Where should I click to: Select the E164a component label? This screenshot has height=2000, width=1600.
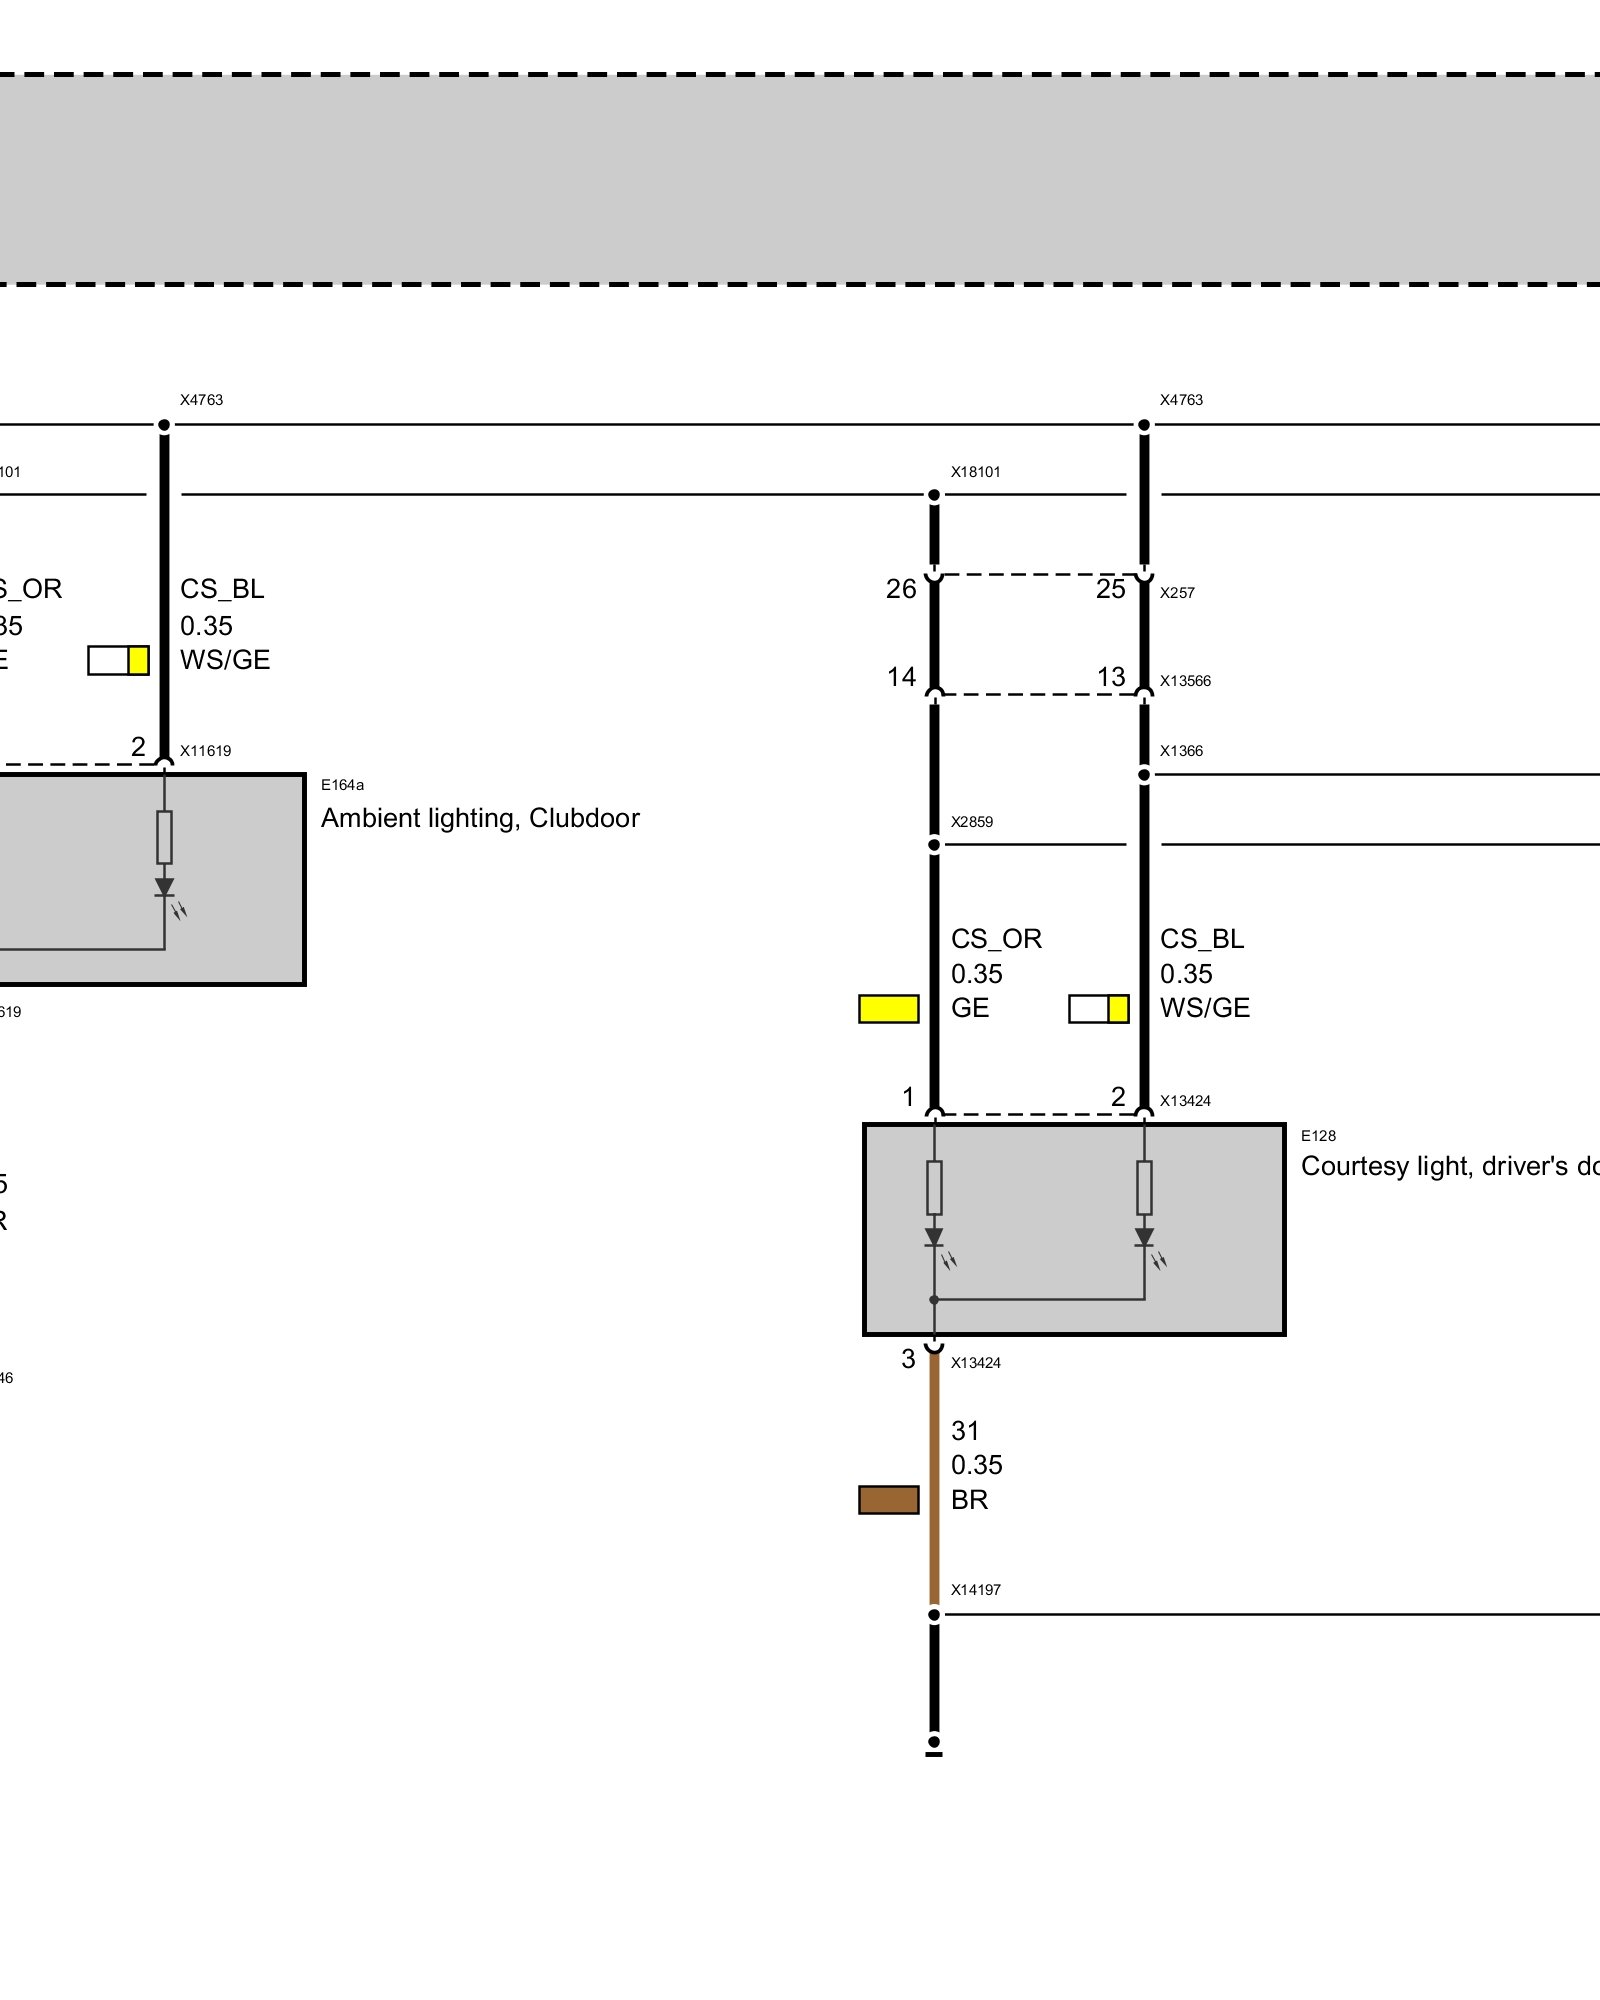coord(342,785)
